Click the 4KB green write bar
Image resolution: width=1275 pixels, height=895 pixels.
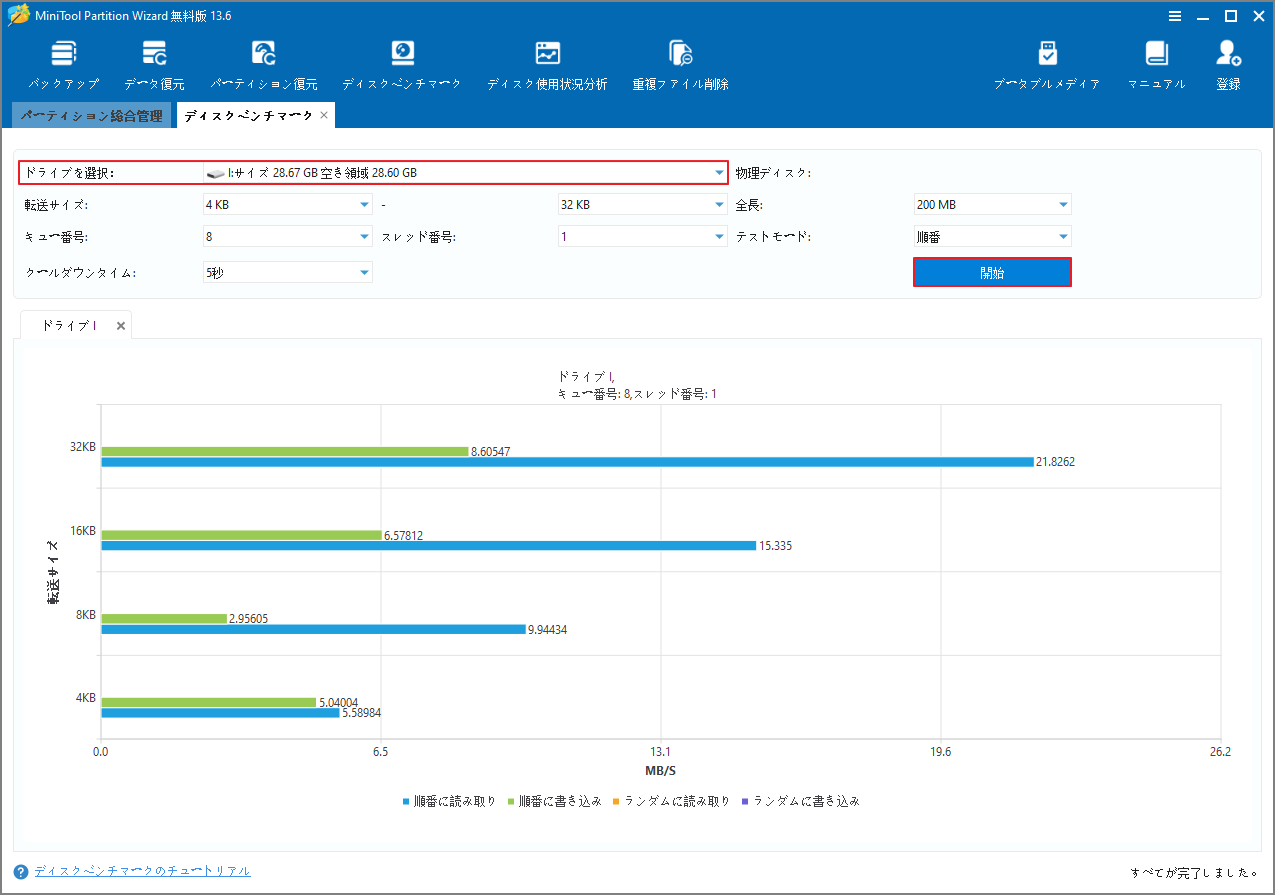coord(208,702)
